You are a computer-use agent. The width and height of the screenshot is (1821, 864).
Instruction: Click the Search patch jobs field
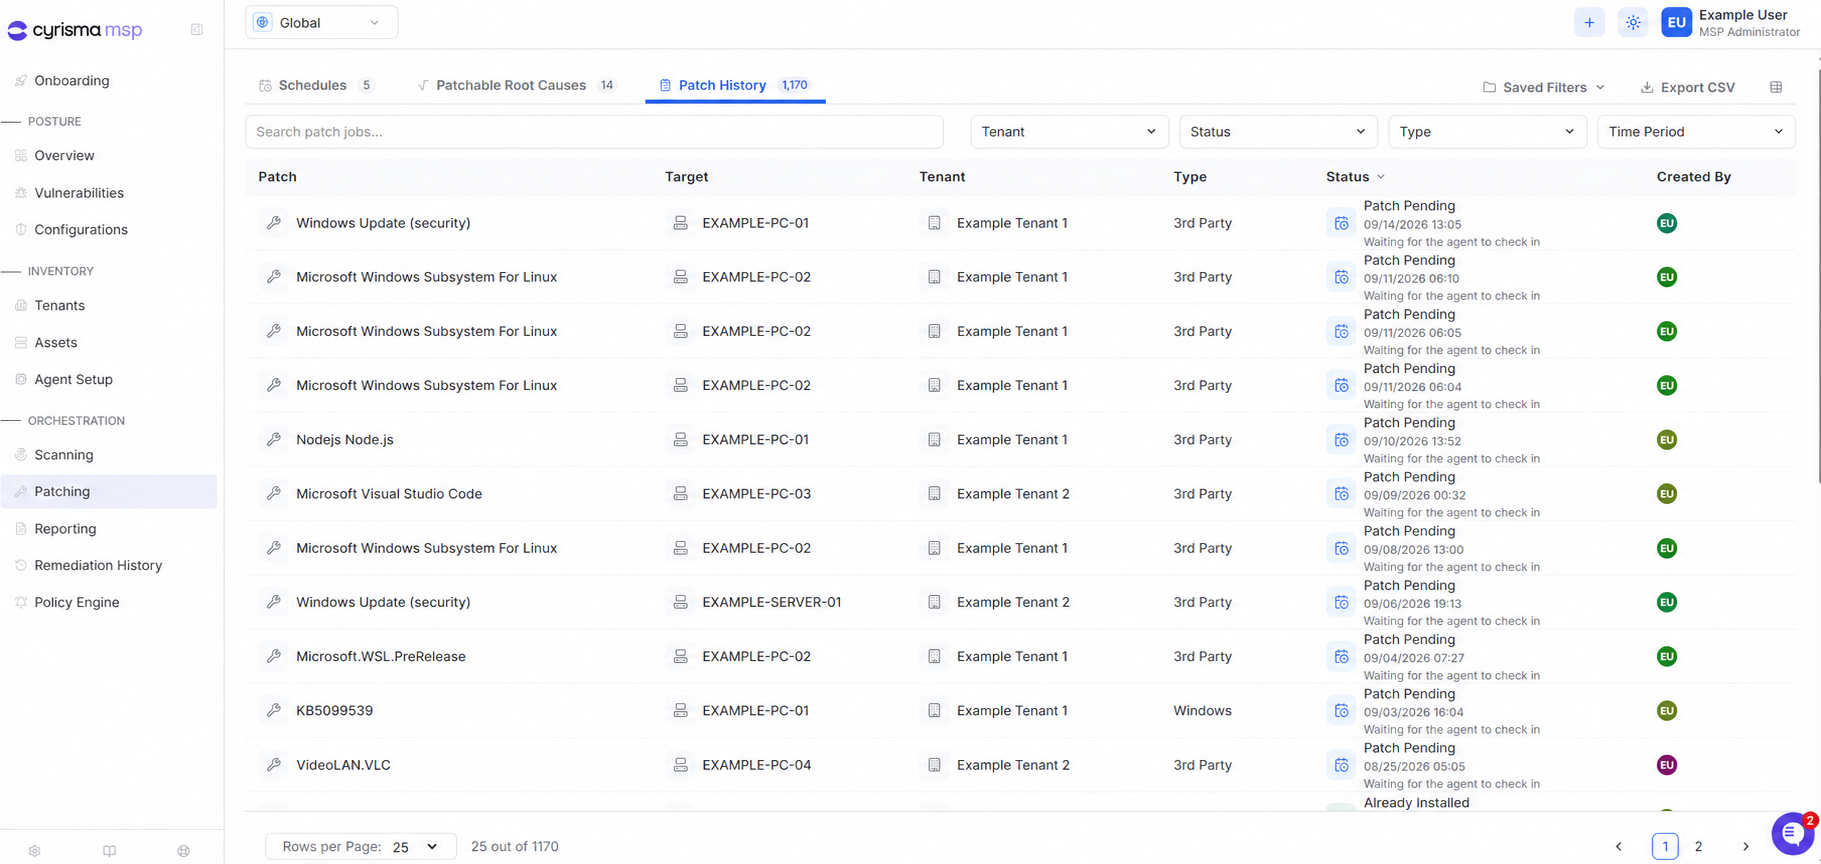[x=594, y=132]
